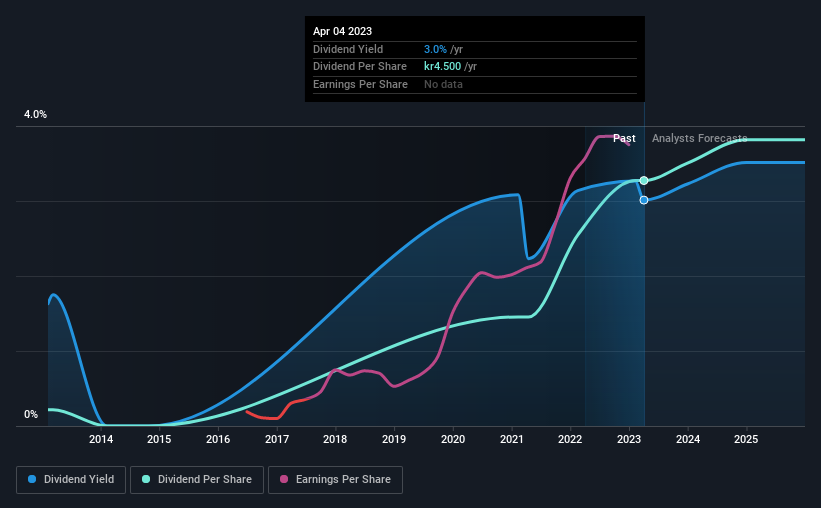This screenshot has width=821, height=508.
Task: Click the 2015 x-axis year label
Action: point(159,439)
